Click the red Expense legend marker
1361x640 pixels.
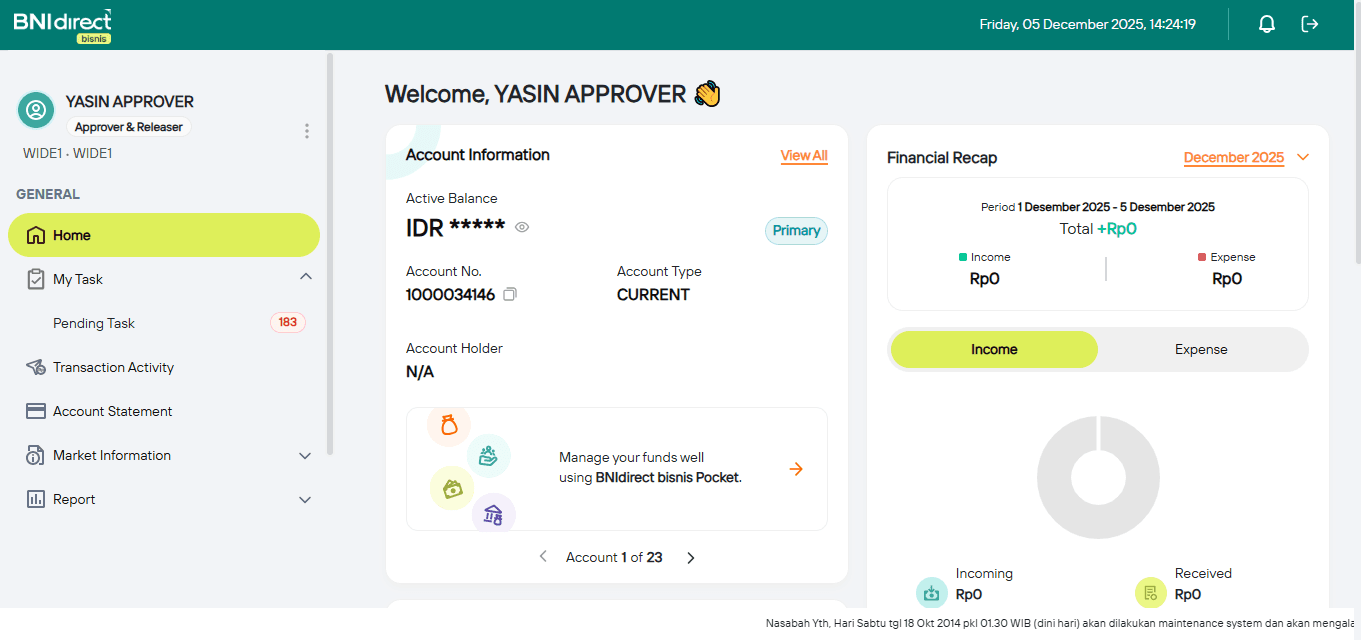(1202, 257)
